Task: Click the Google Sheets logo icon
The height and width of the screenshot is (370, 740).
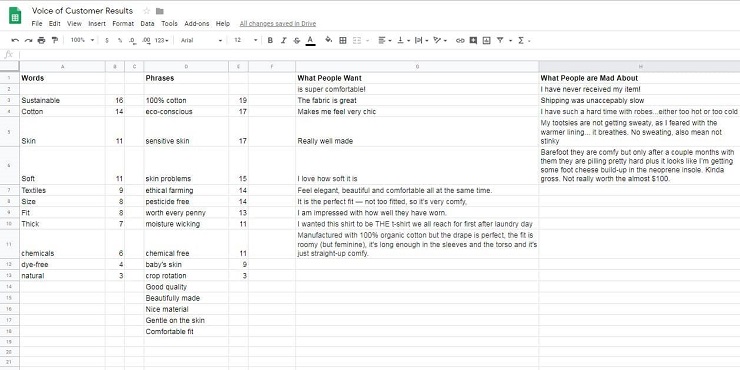Action: point(15,16)
